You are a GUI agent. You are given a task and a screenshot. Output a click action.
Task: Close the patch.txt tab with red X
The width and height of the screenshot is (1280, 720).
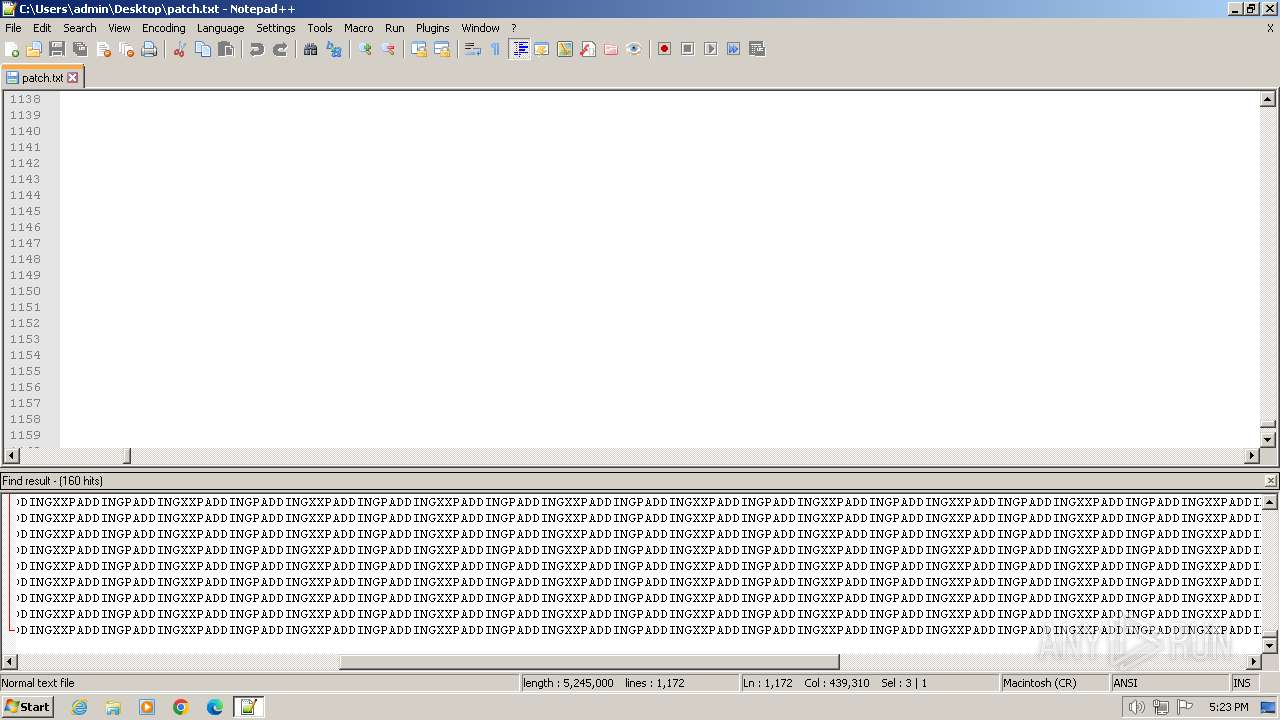72,77
